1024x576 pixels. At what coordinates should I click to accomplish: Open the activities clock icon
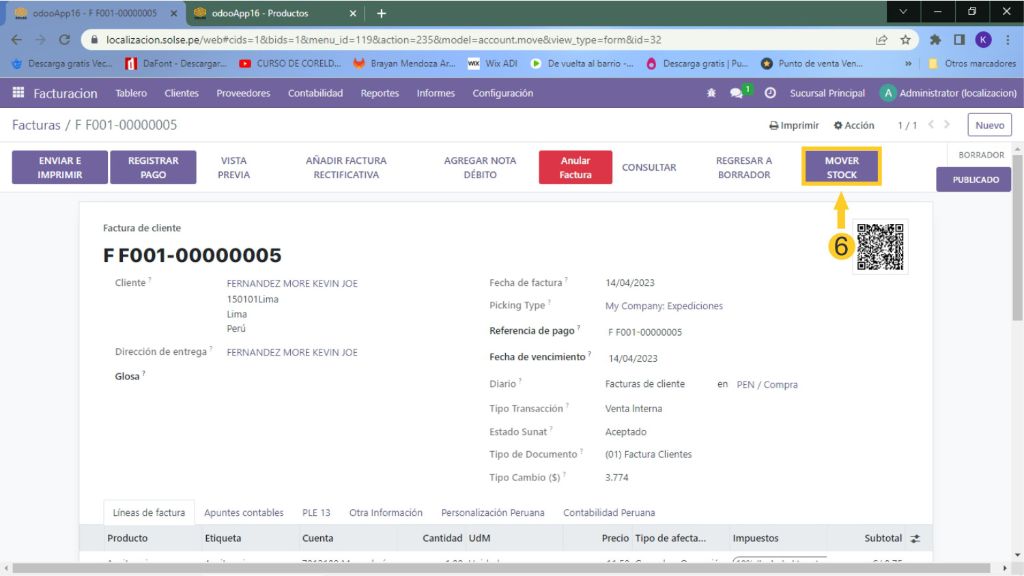pyautogui.click(x=770, y=93)
